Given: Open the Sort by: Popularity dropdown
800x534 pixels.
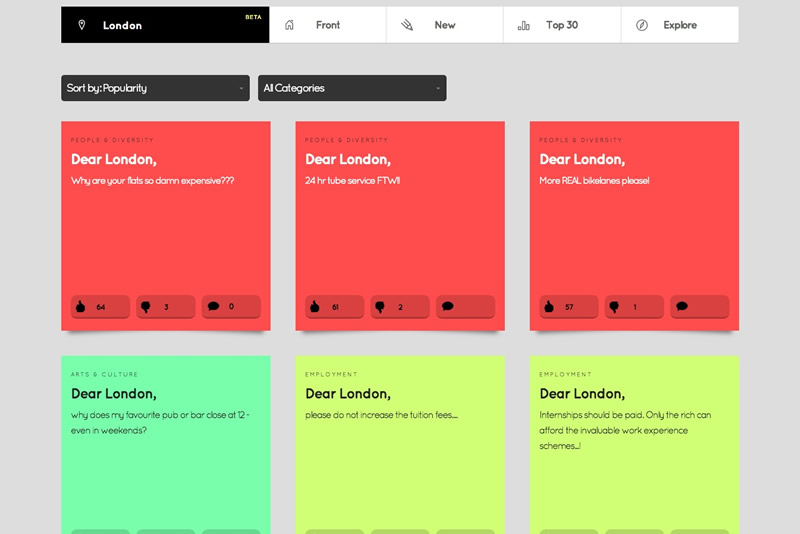Looking at the screenshot, I should [x=156, y=88].
